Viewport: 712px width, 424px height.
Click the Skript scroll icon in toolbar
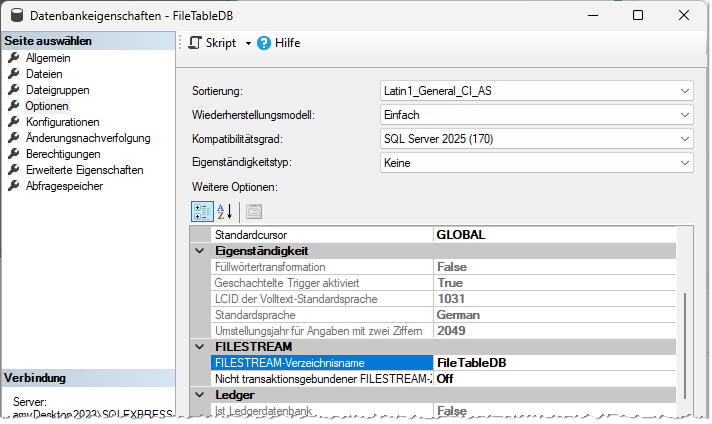(x=195, y=43)
